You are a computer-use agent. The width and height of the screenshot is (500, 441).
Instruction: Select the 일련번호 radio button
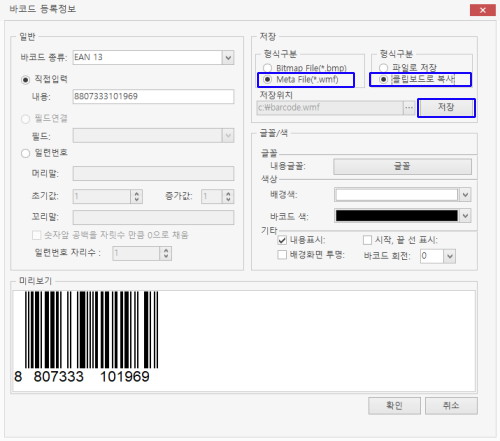[25, 153]
